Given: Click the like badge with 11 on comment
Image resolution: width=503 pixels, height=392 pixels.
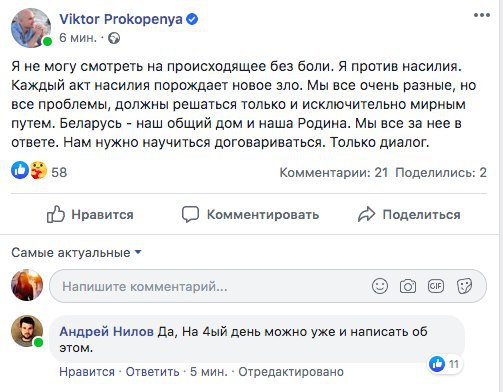Looking at the screenshot, I should coord(444,364).
